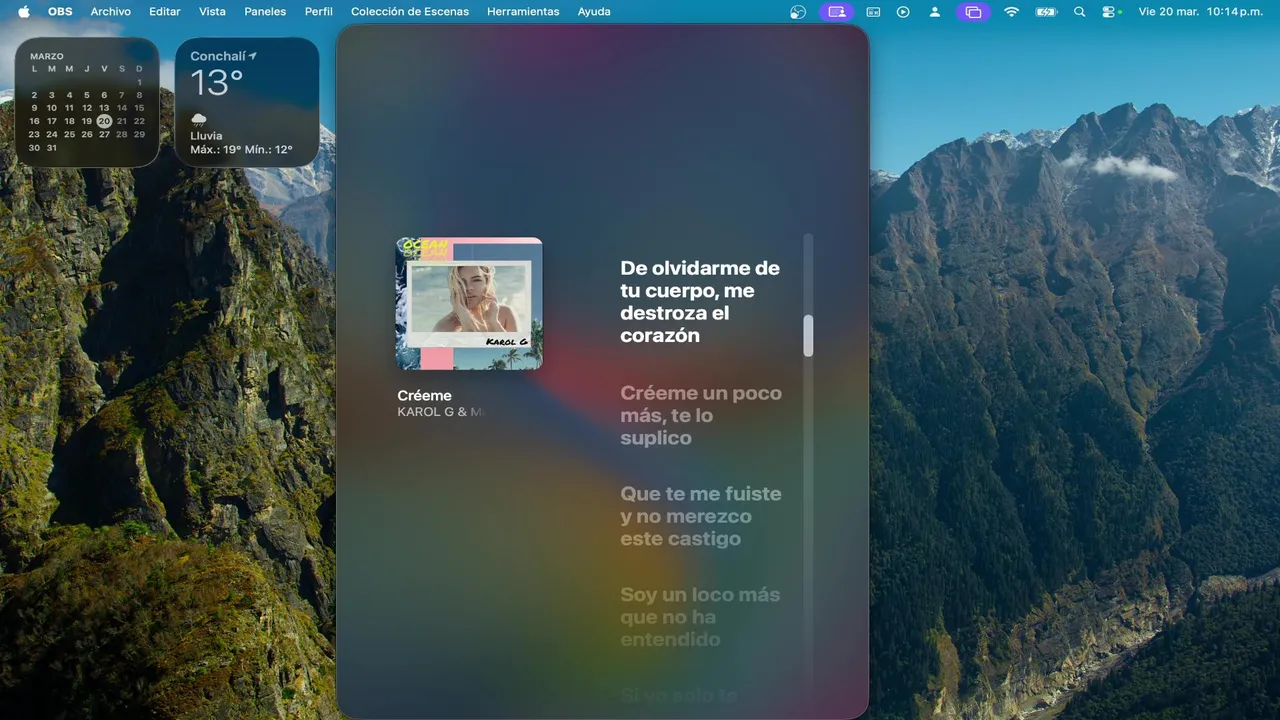This screenshot has width=1280, height=720.
Task: Open the Editar menu
Action: coord(165,12)
